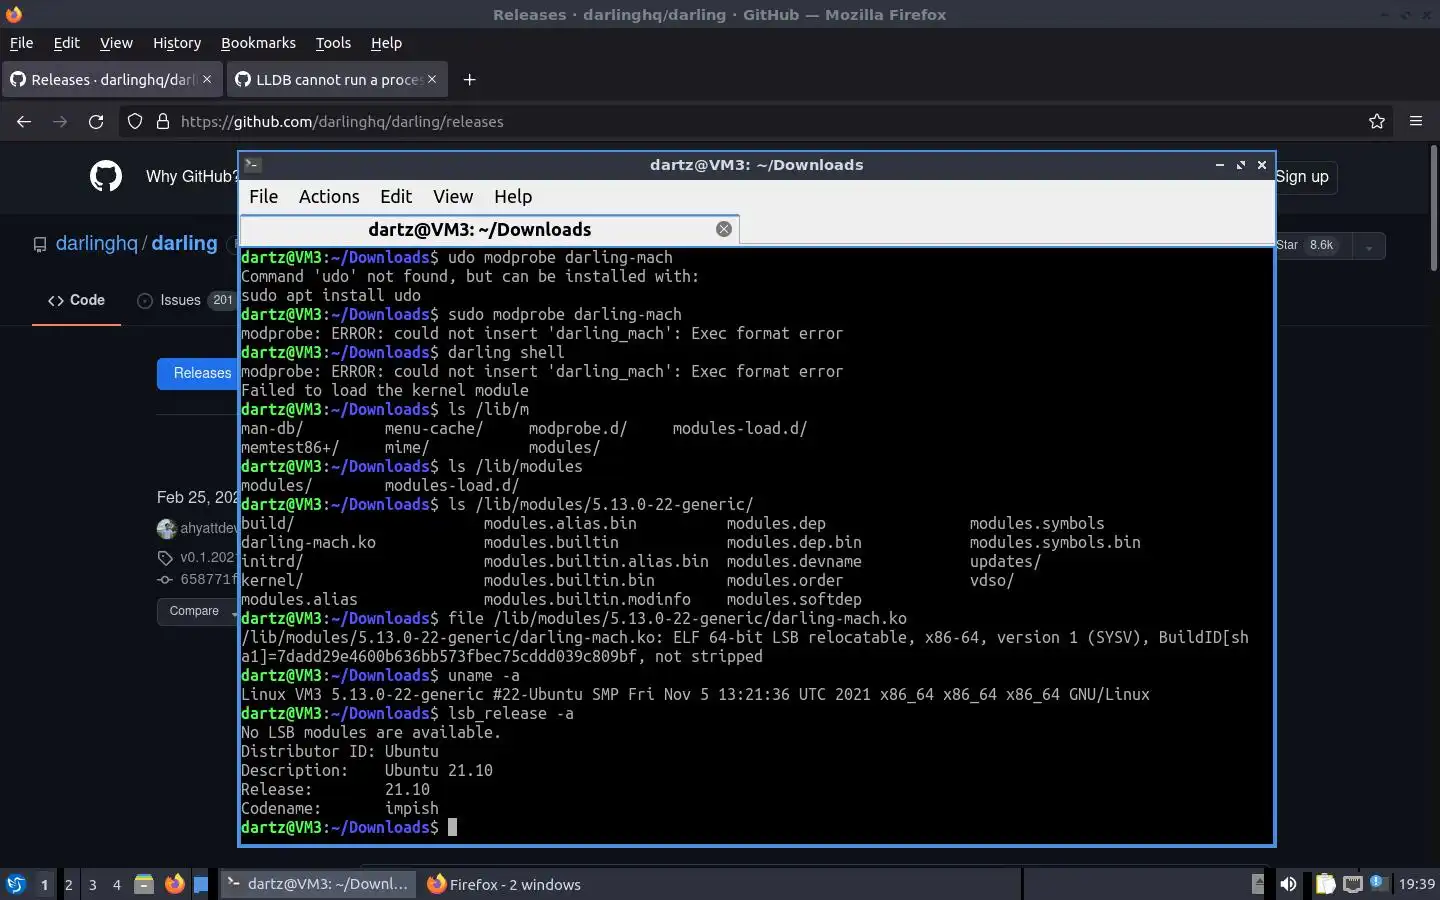This screenshot has height=900, width=1440.
Task: Click the Firefox page vertical scrollbar
Action: [x=1433, y=210]
